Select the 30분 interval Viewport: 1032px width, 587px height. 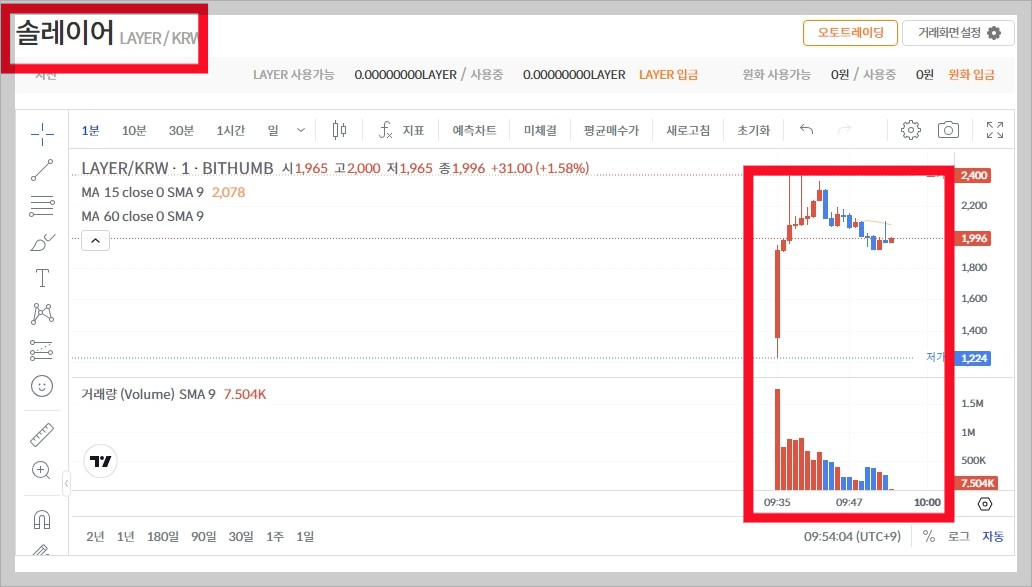(181, 130)
